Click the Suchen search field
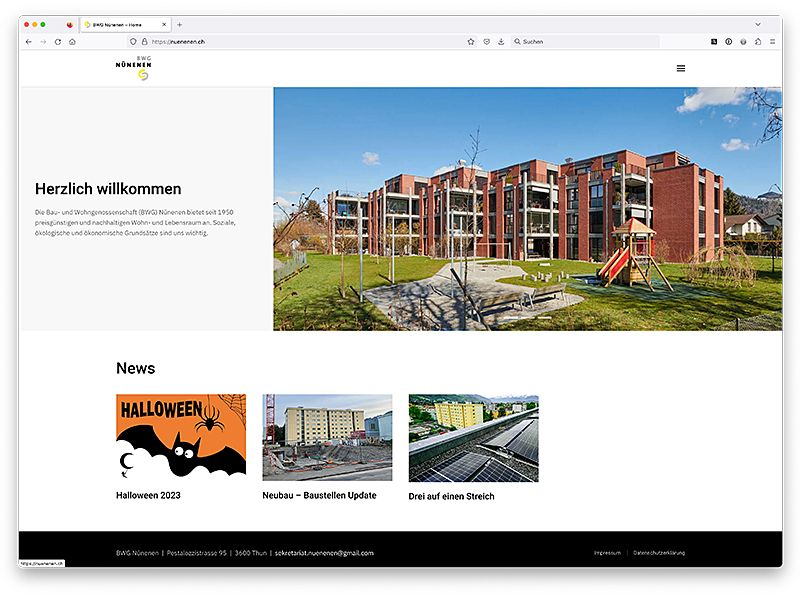Viewport: 800px width, 597px height. click(x=585, y=42)
